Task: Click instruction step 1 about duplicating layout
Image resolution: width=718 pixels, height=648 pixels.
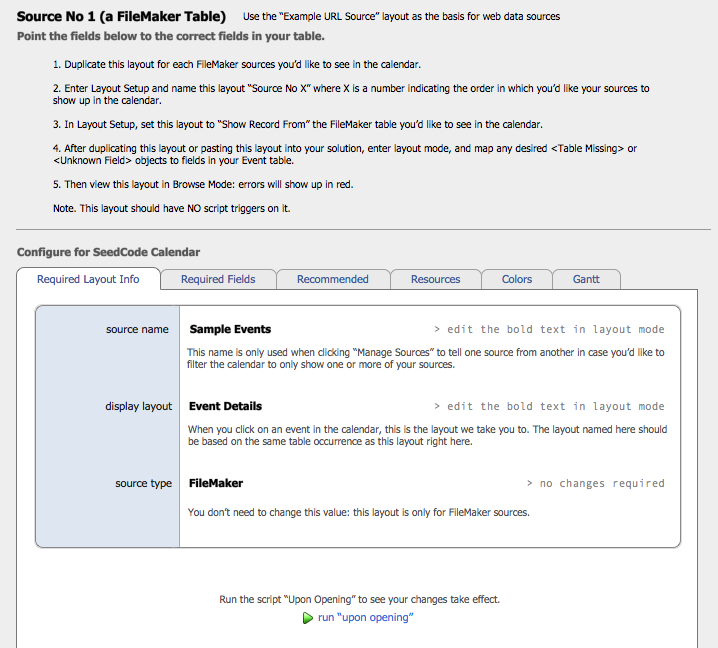Action: pos(237,65)
